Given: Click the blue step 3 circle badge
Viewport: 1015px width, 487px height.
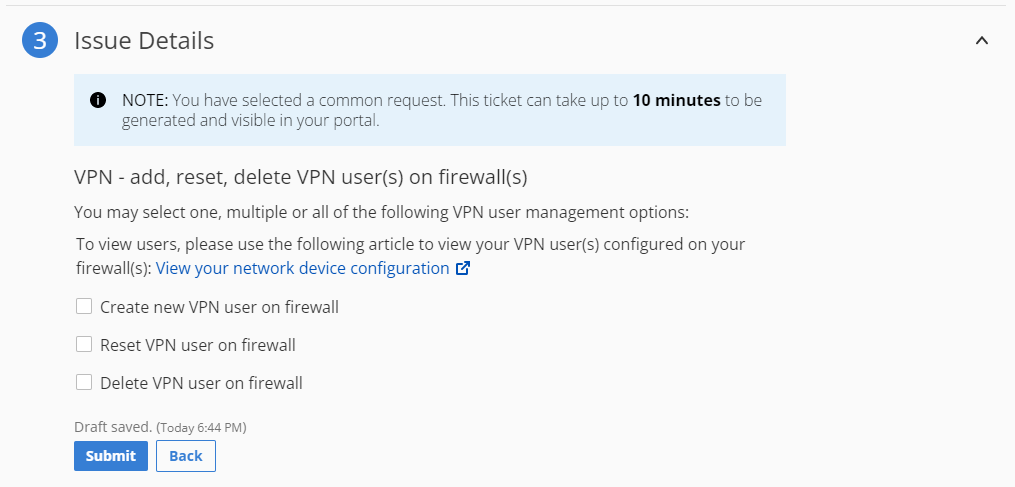Looking at the screenshot, I should pyautogui.click(x=40, y=40).
